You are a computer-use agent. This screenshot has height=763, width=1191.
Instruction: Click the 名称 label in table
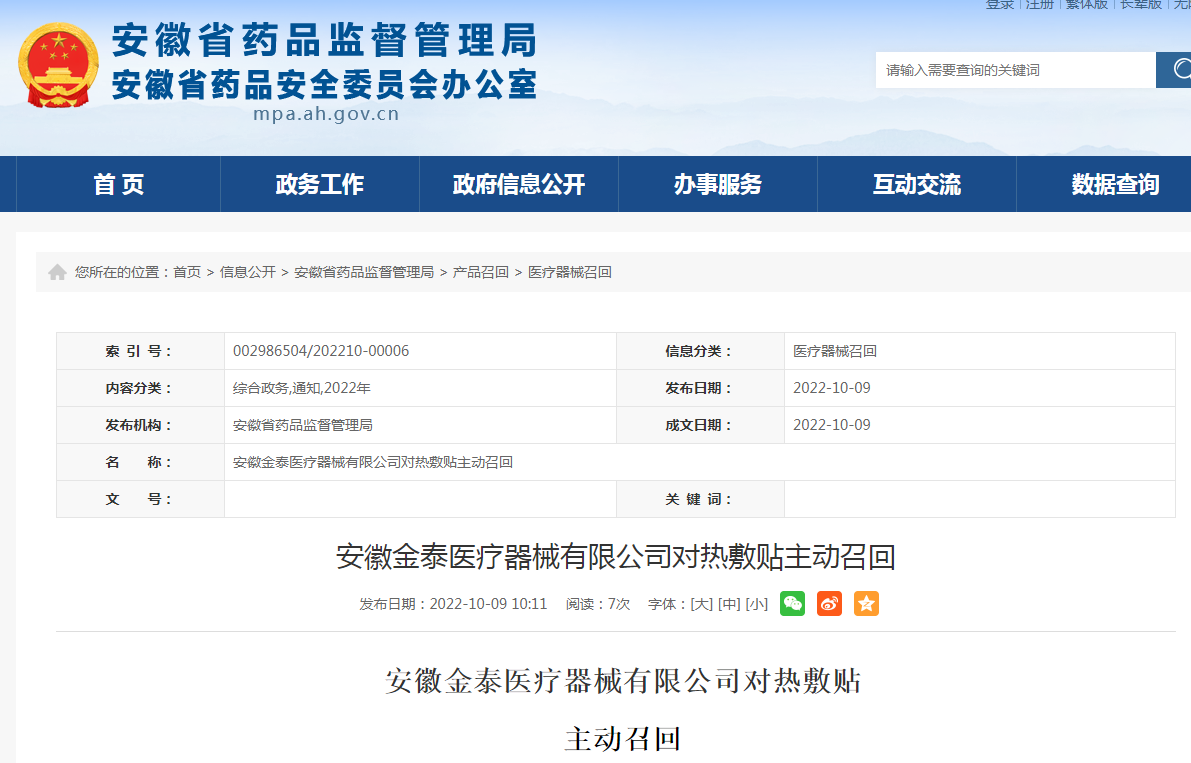[x=140, y=462]
